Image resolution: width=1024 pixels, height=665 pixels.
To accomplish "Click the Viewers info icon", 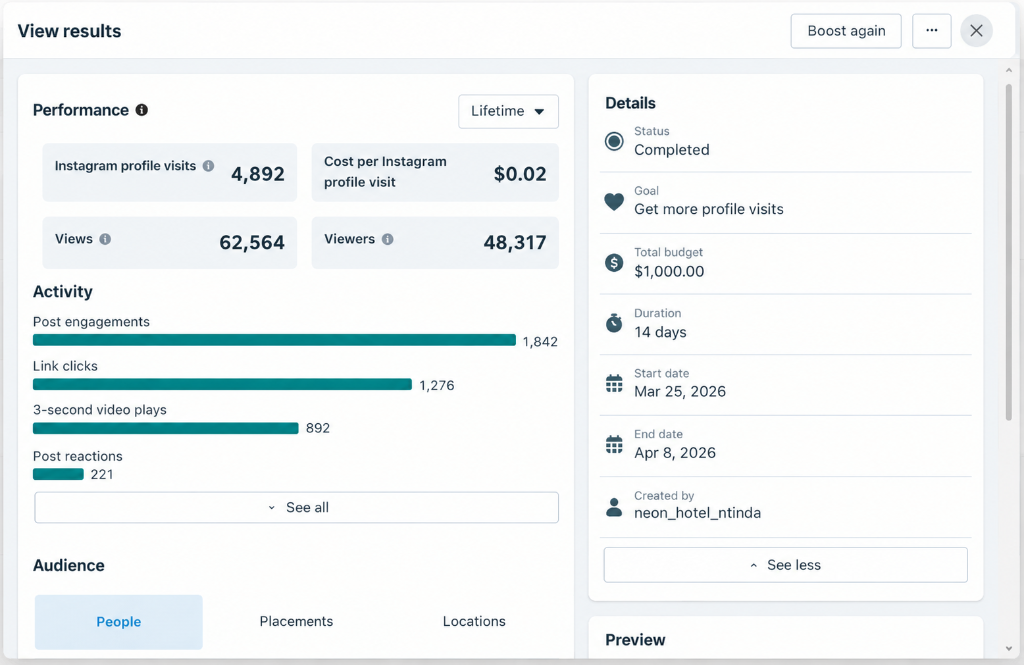I will 387,239.
